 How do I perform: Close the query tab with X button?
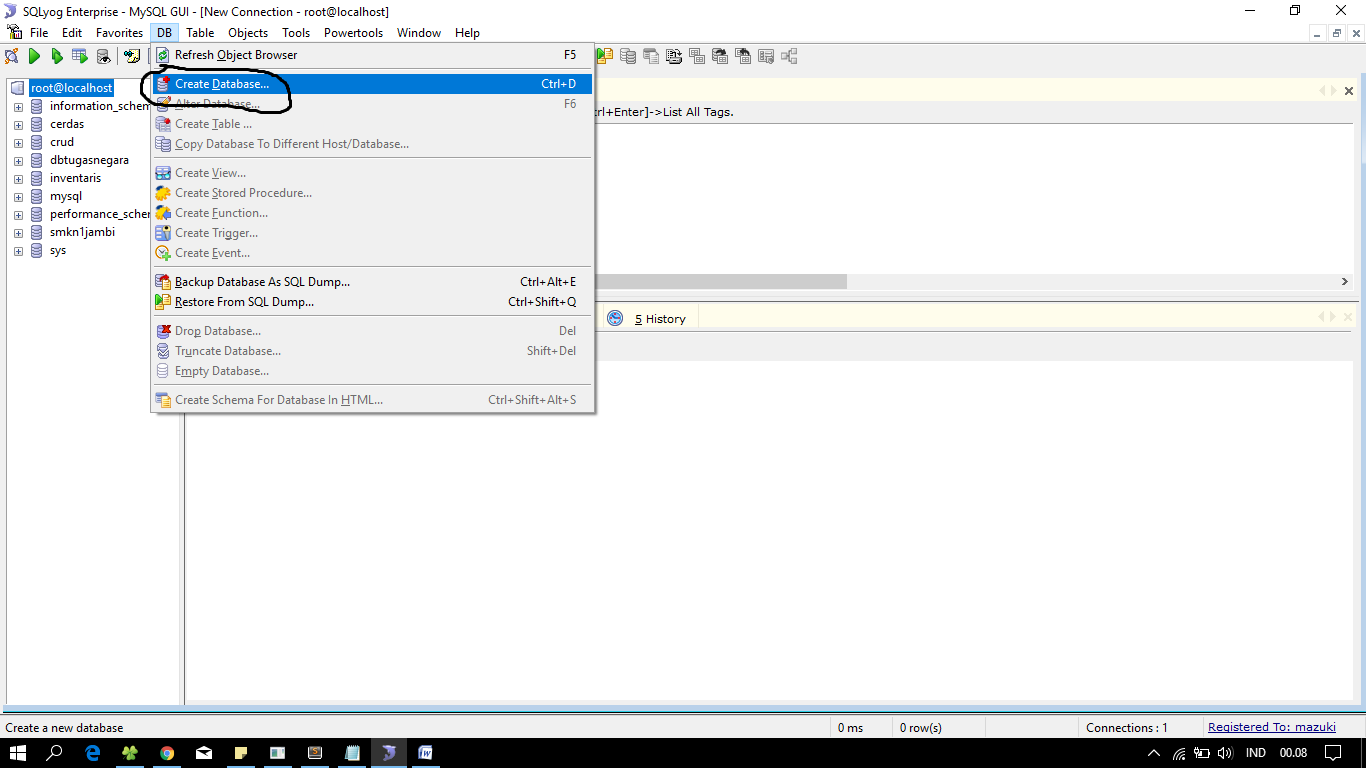coord(1349,91)
